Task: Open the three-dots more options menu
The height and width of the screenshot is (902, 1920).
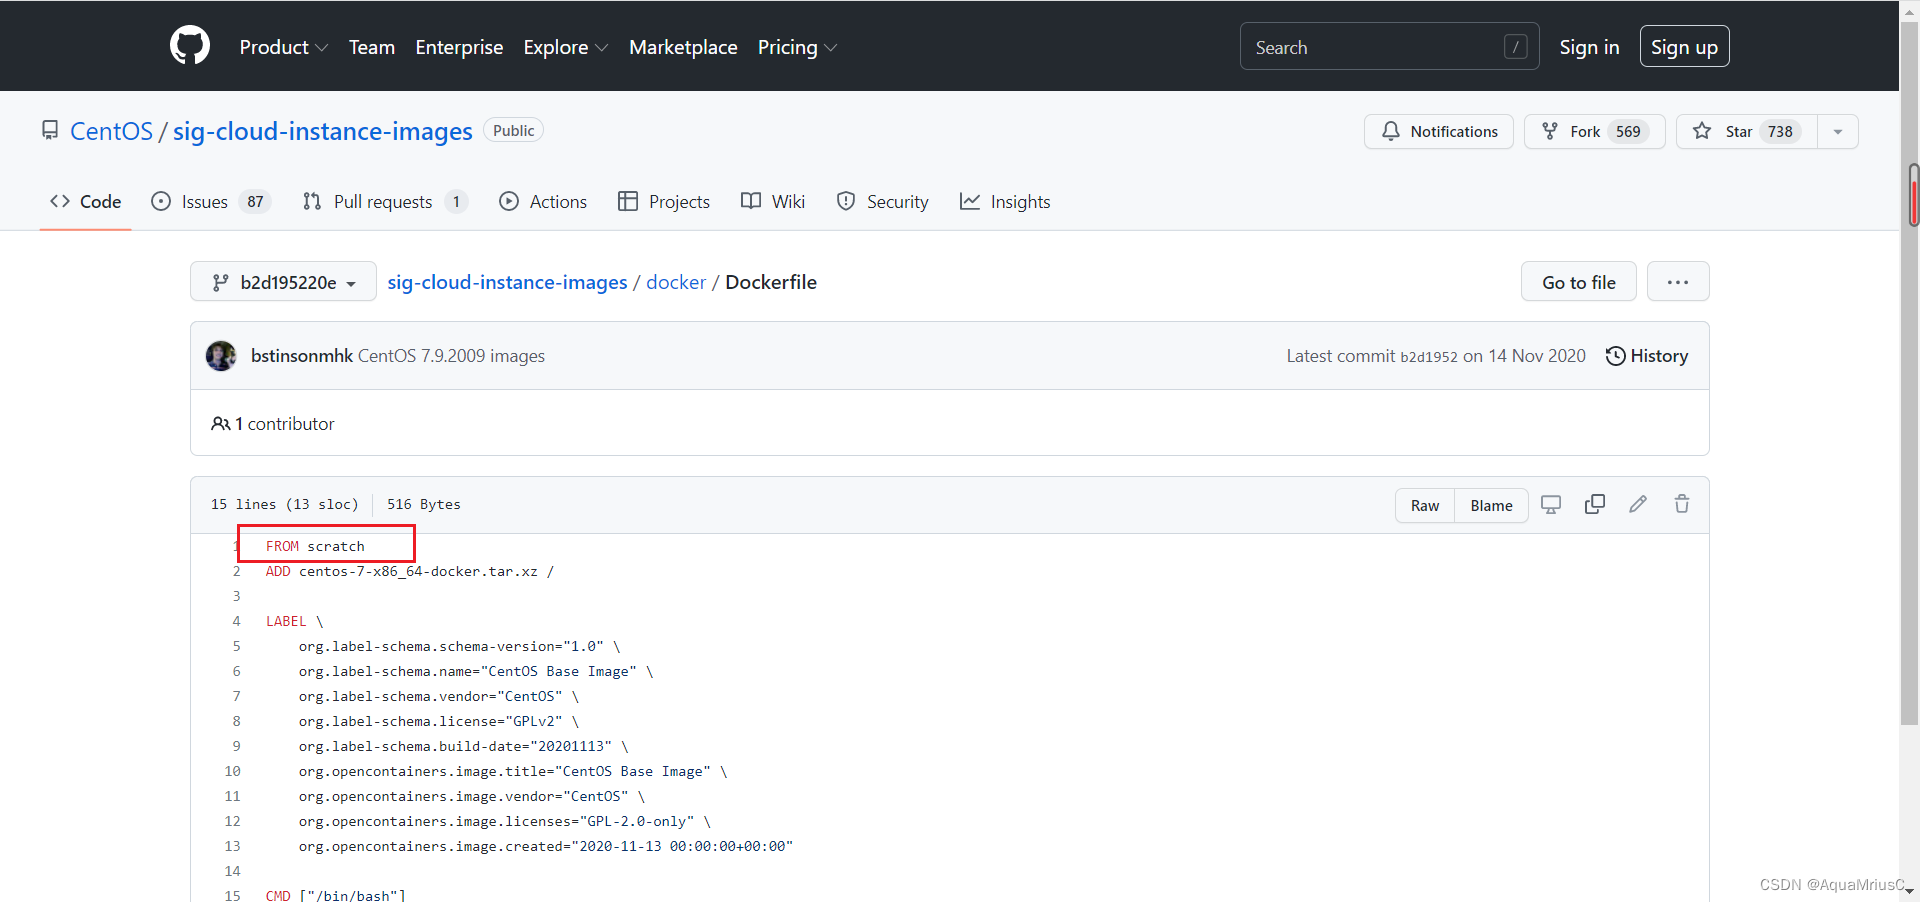Action: click(1678, 282)
